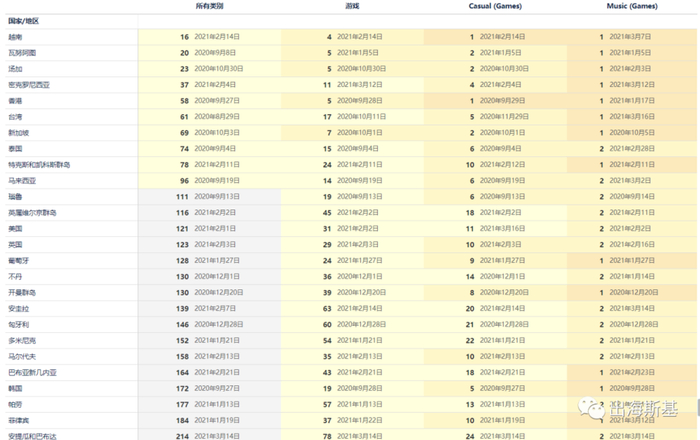Screen dimensions: 700x440
Task: Select the 英国 row name
Action: pyautogui.click(x=15, y=245)
